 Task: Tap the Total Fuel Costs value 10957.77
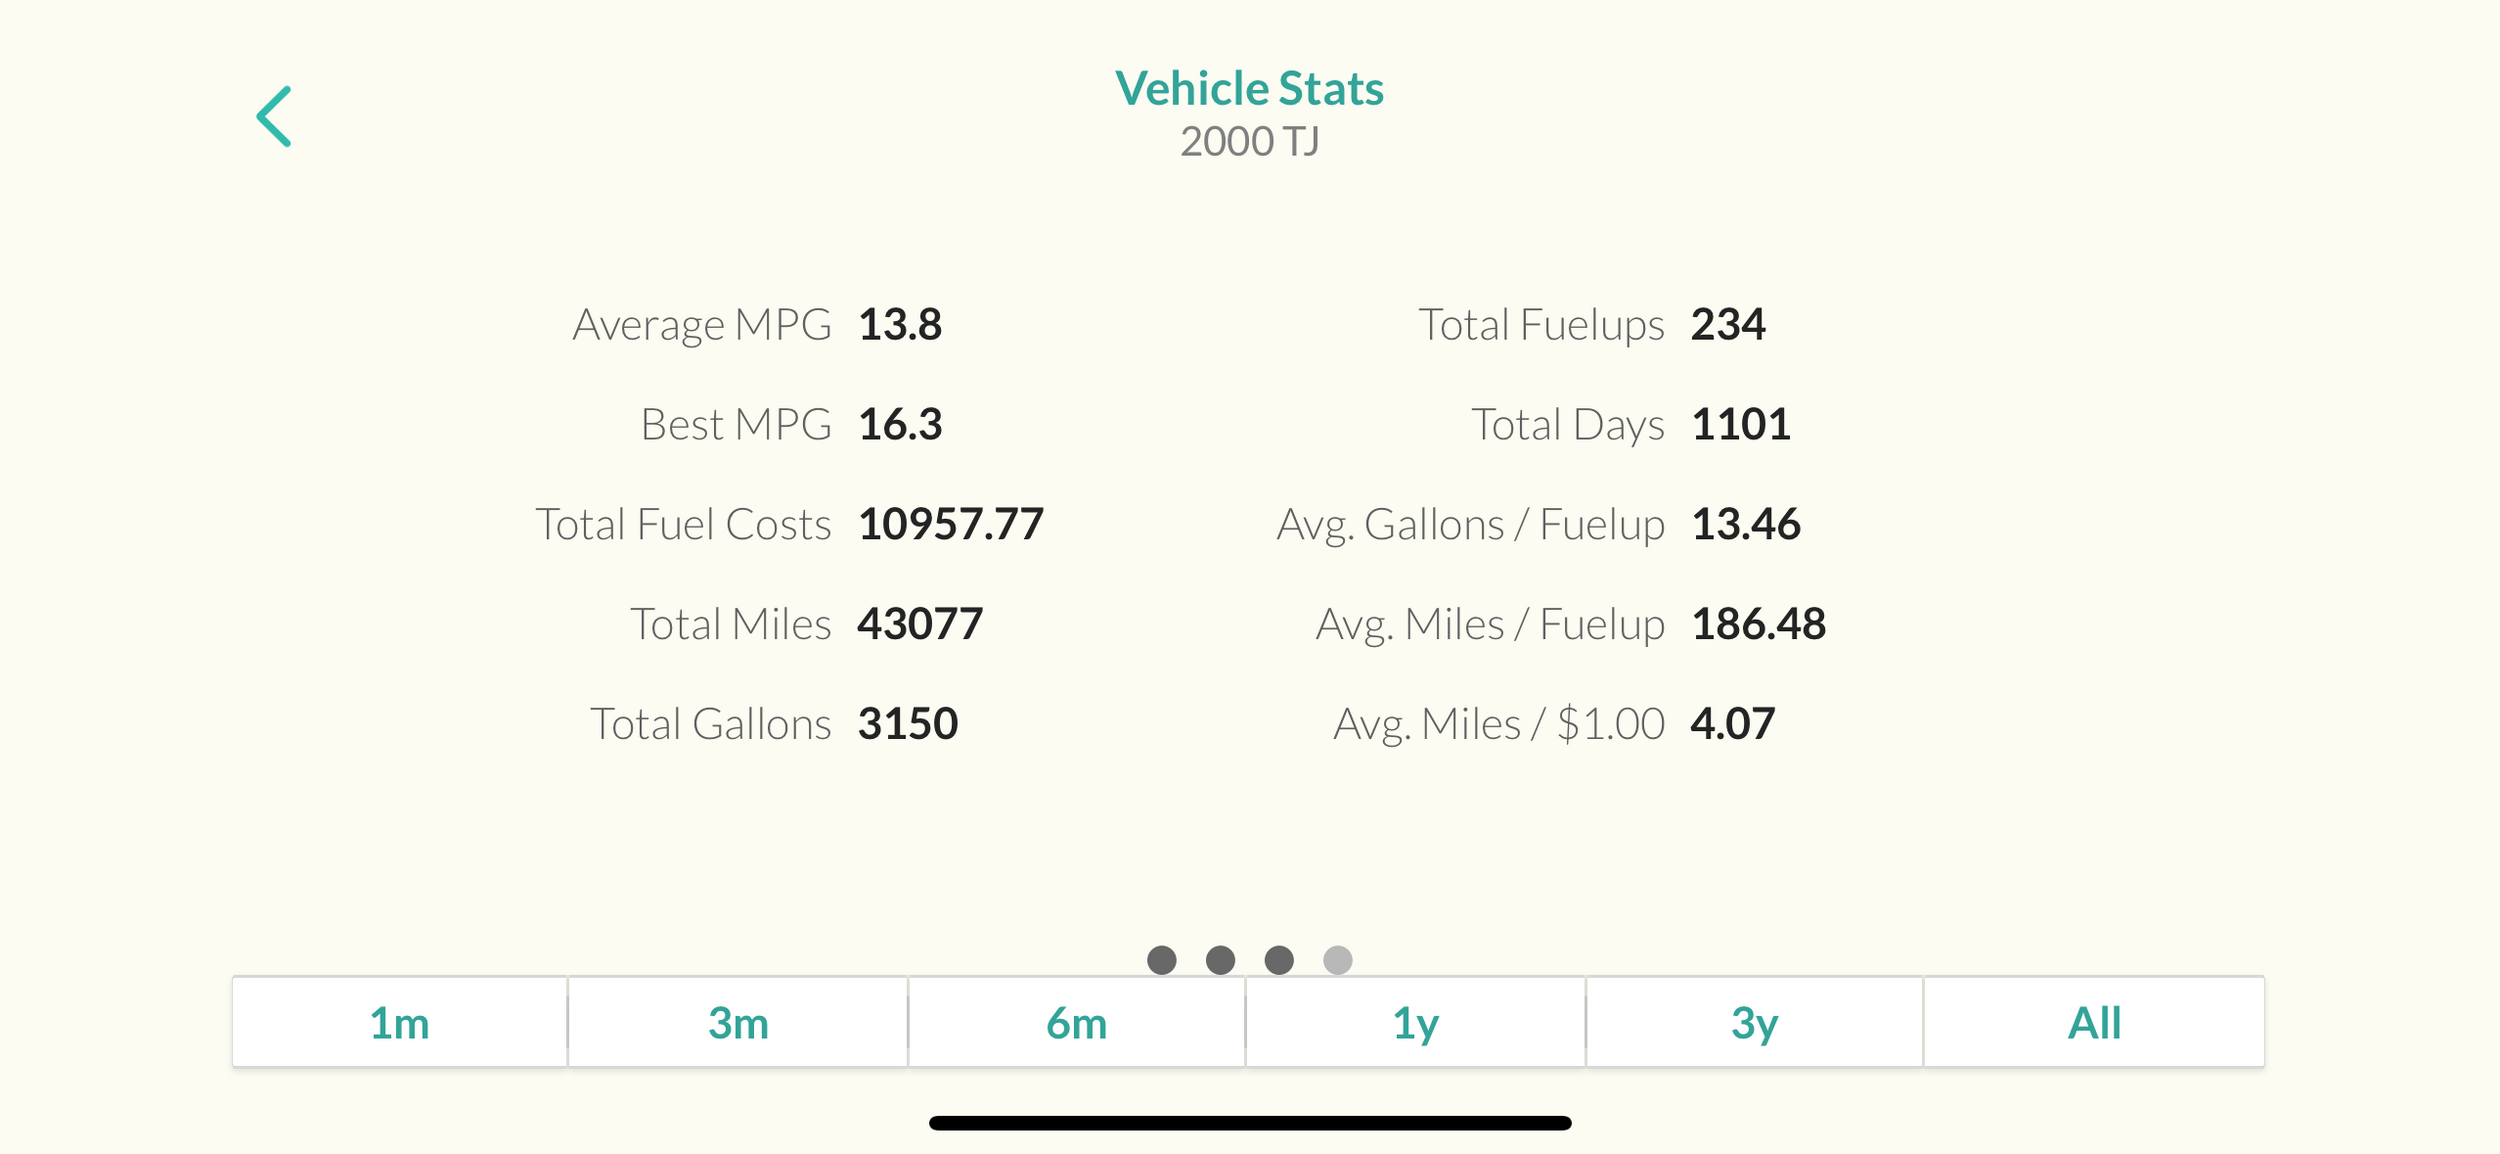coord(950,524)
